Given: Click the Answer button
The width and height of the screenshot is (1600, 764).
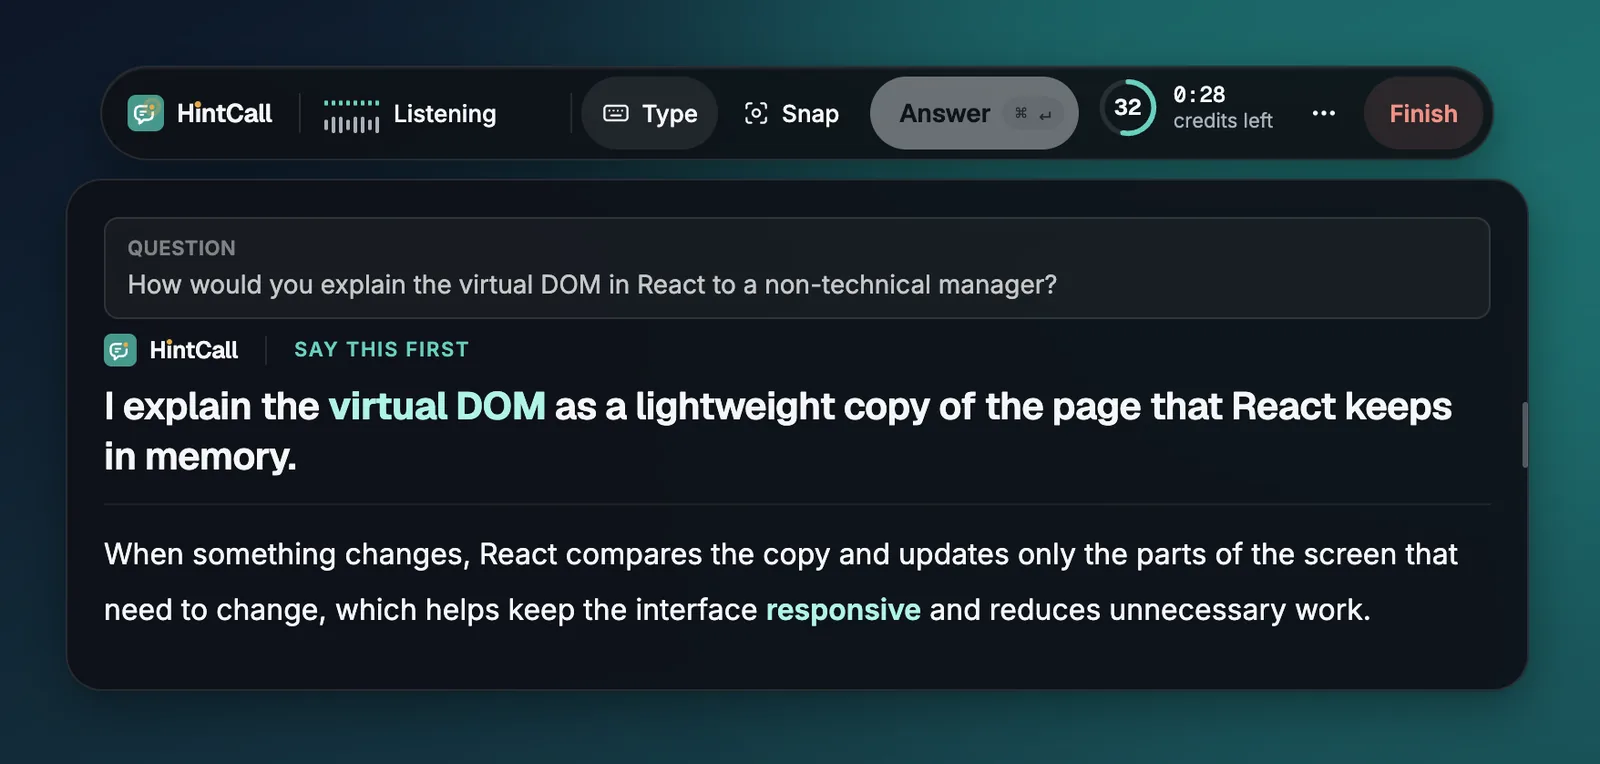Looking at the screenshot, I should click(x=974, y=113).
